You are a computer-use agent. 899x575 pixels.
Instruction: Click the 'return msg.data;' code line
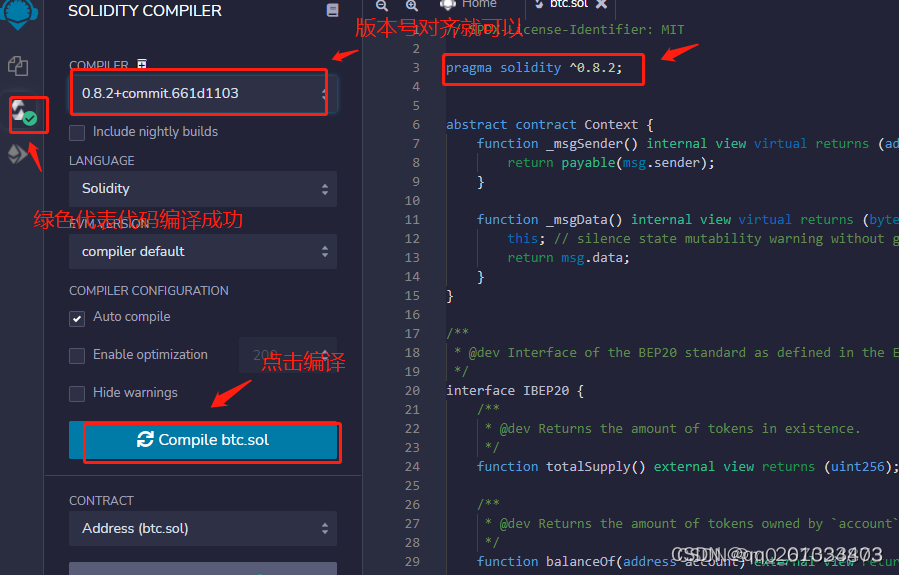[568, 257]
